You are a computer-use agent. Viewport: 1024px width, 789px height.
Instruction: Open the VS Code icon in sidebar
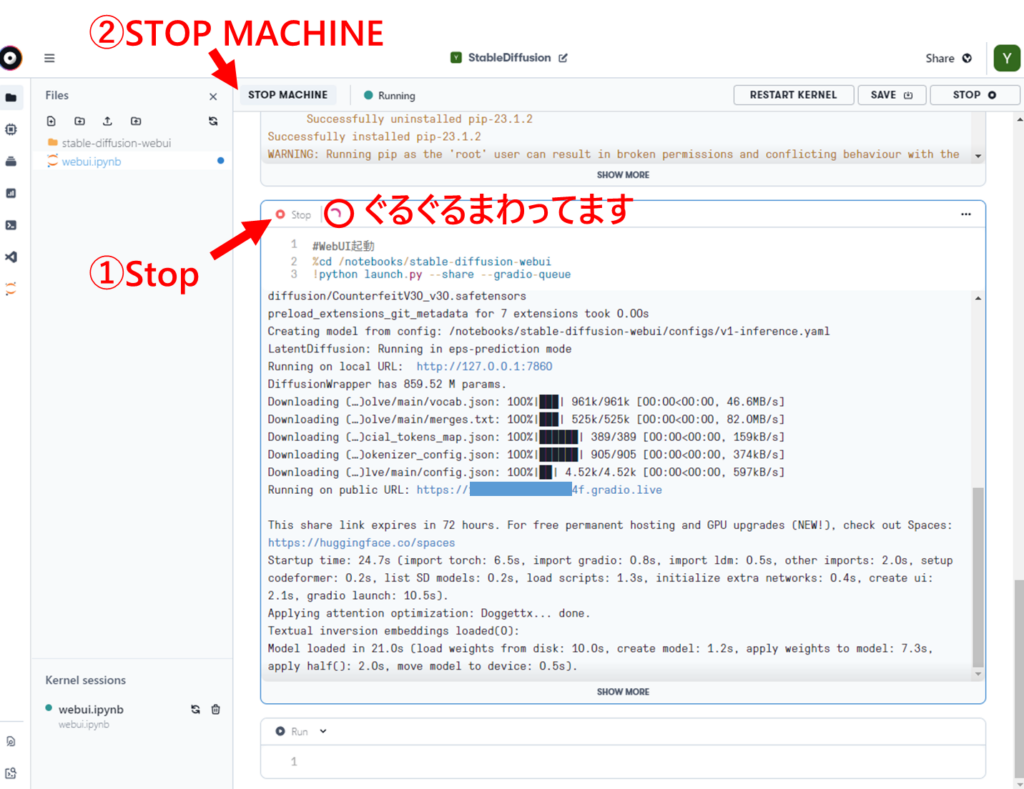point(11,257)
